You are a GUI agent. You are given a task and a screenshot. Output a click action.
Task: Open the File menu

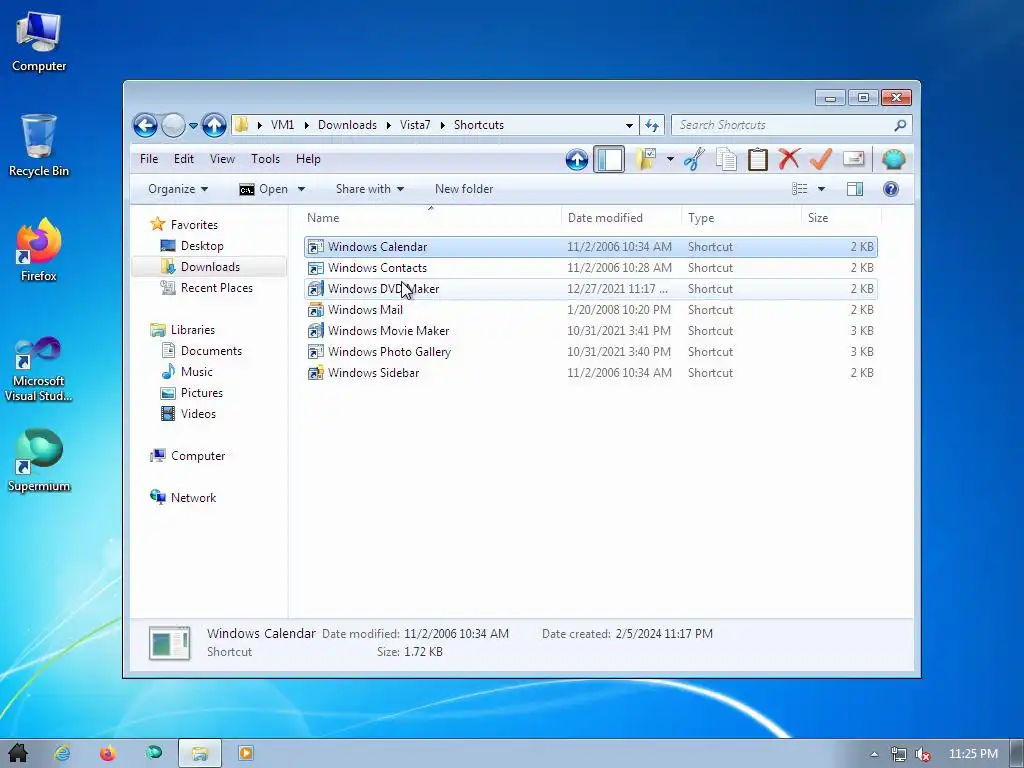[x=149, y=159]
